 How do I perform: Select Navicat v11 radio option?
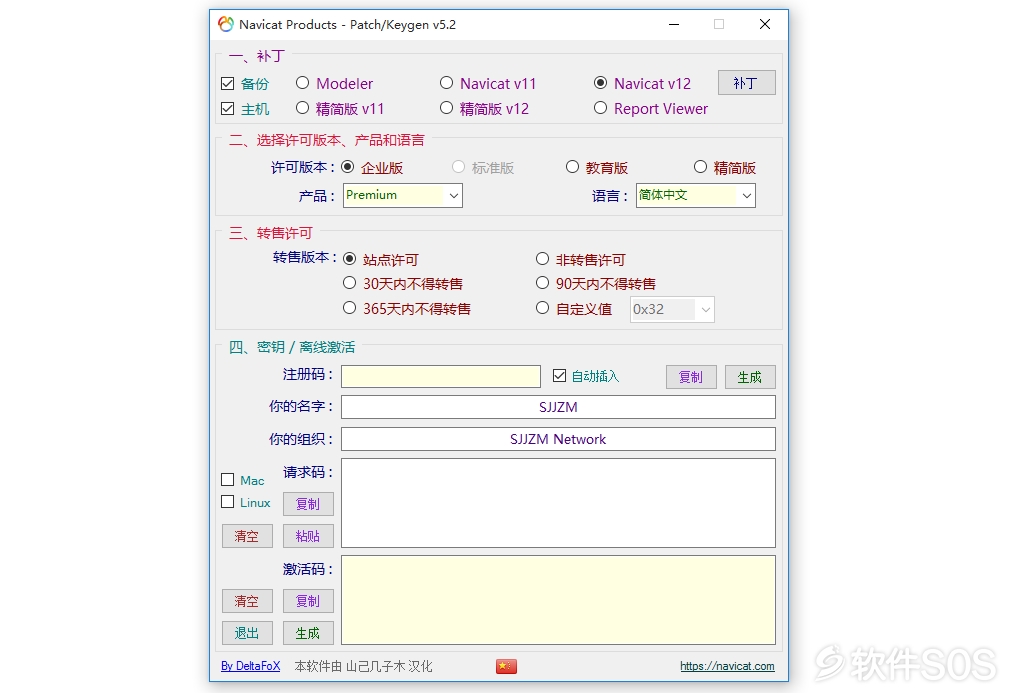click(446, 83)
